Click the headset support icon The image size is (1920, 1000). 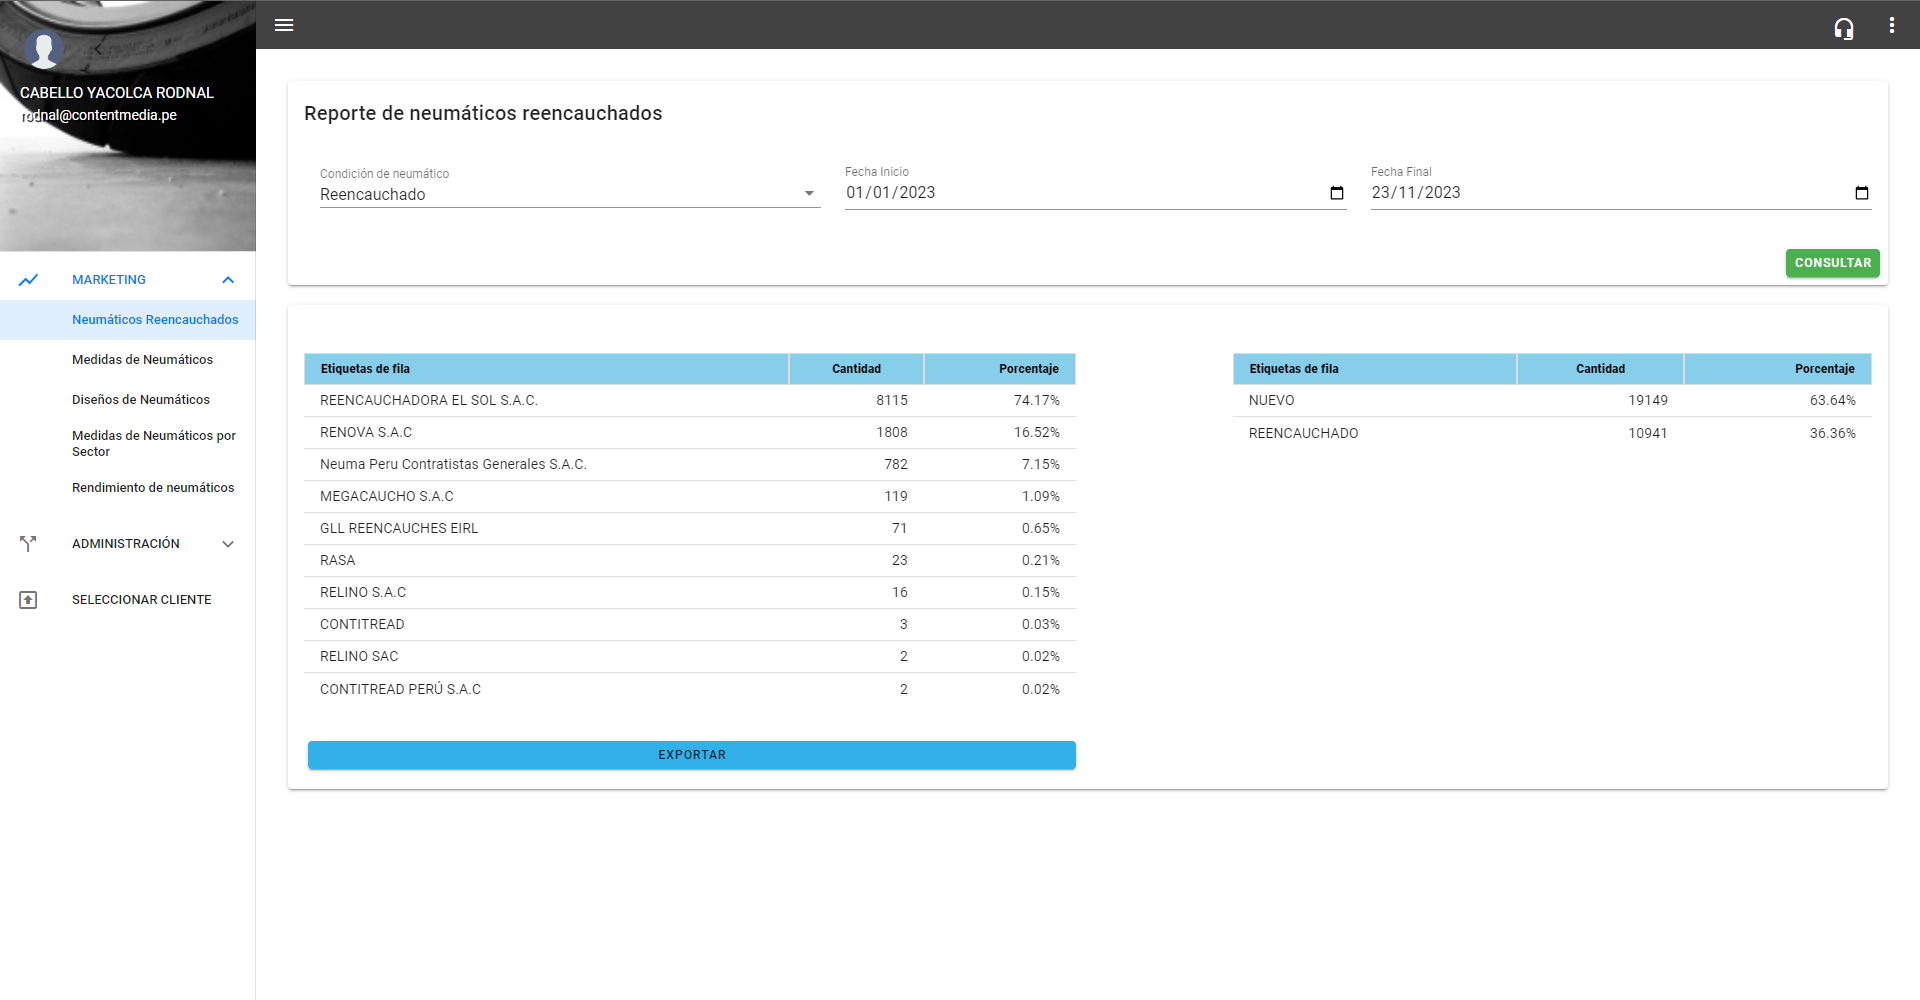click(x=1843, y=28)
